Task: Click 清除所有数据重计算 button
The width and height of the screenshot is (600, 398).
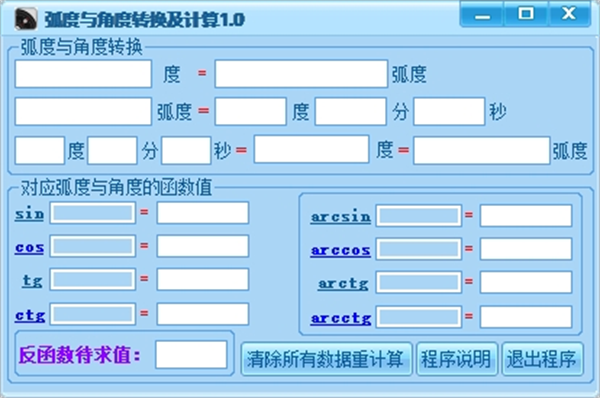Action: coord(326,359)
